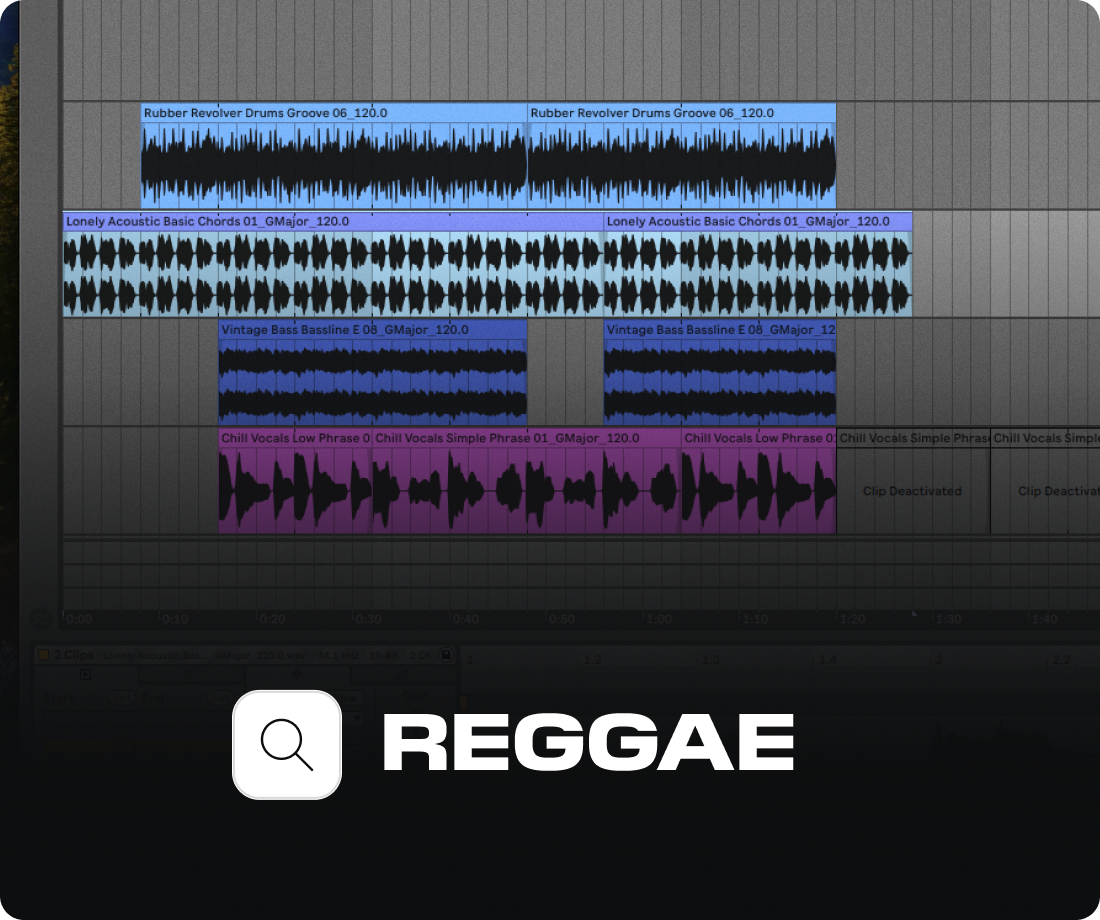Click the 0:30 mark on the time ruler
The image size is (1100, 920).
point(370,618)
